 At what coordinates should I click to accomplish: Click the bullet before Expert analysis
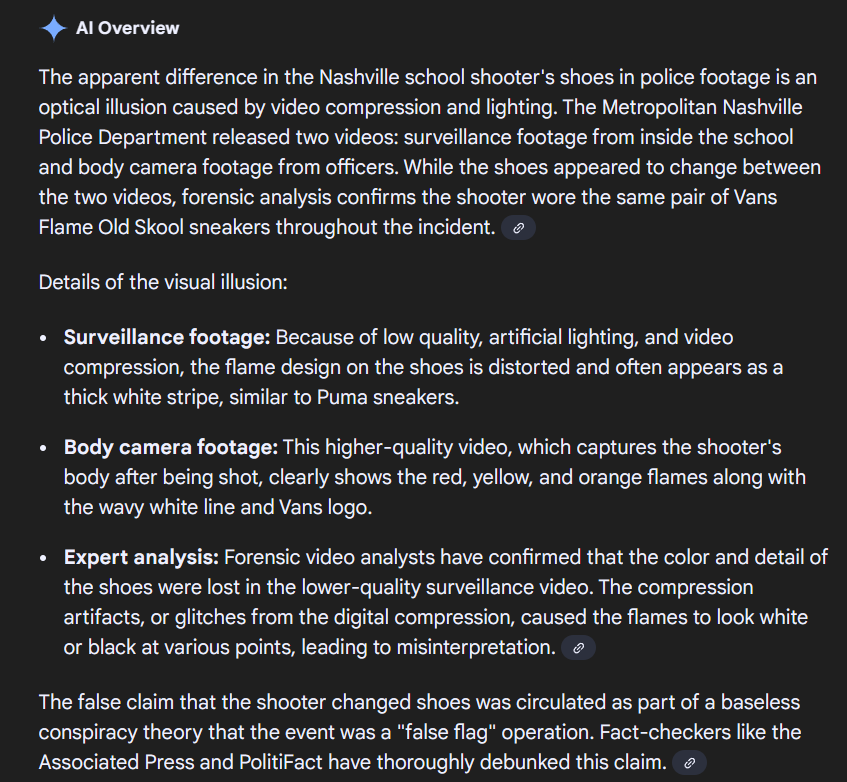(x=43, y=559)
